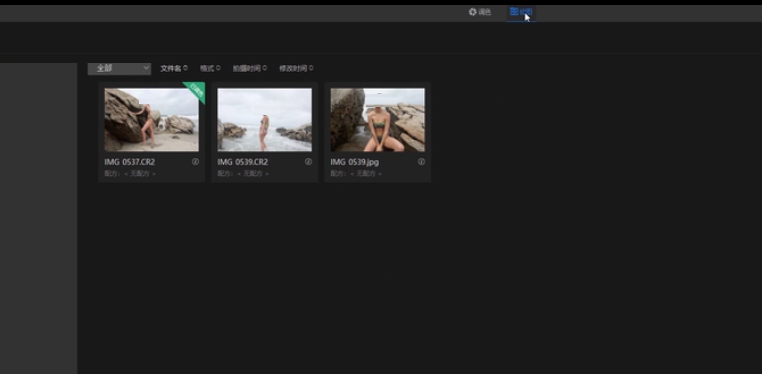This screenshot has width=762, height=374.
Task: Open info icon for IMG_0539.CR2
Action: point(308,162)
